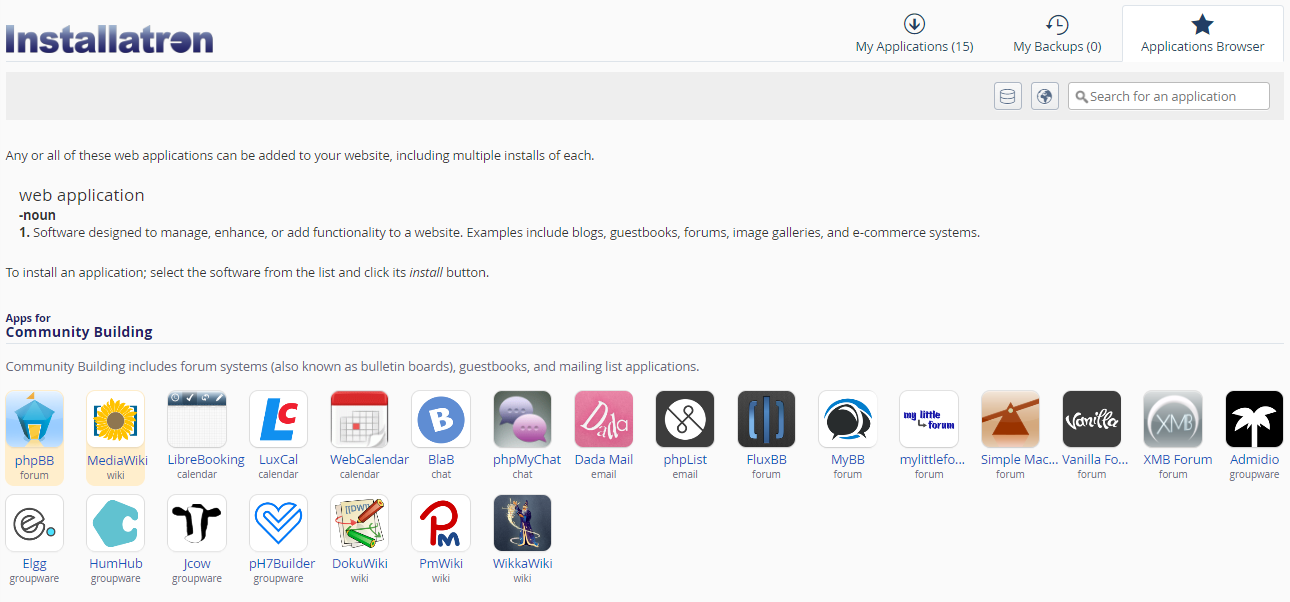Open the DokuWiki app icon

pyautogui.click(x=360, y=523)
